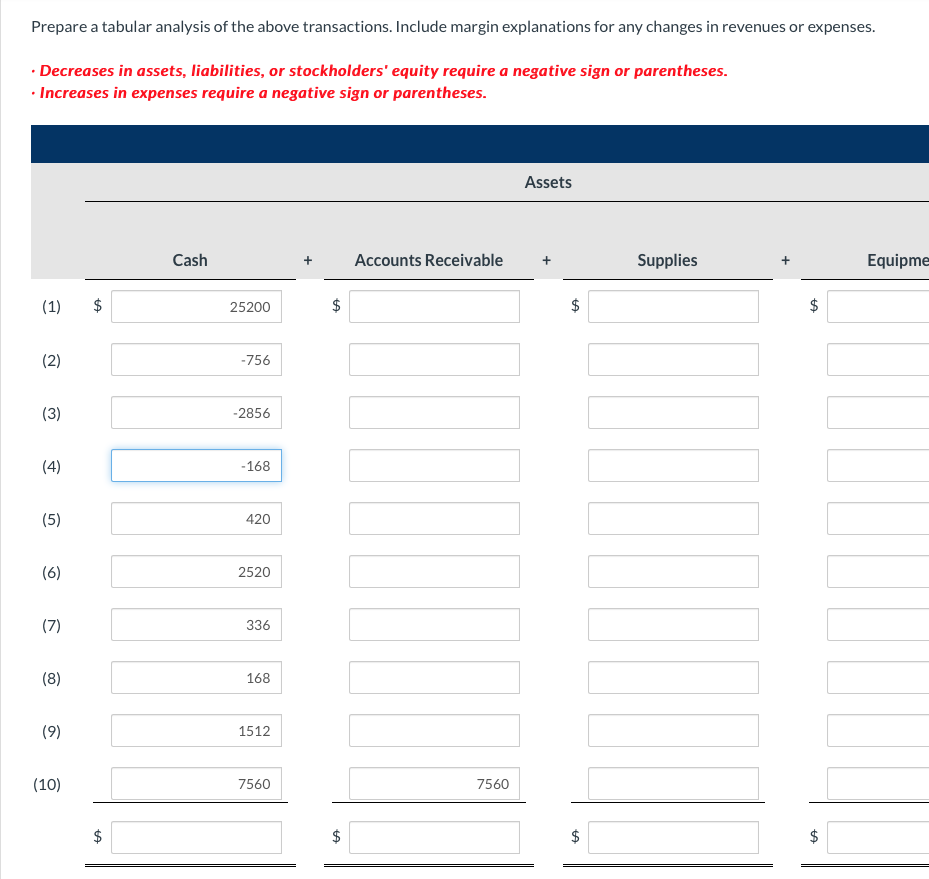Select the Cash field showing -756

point(196,359)
